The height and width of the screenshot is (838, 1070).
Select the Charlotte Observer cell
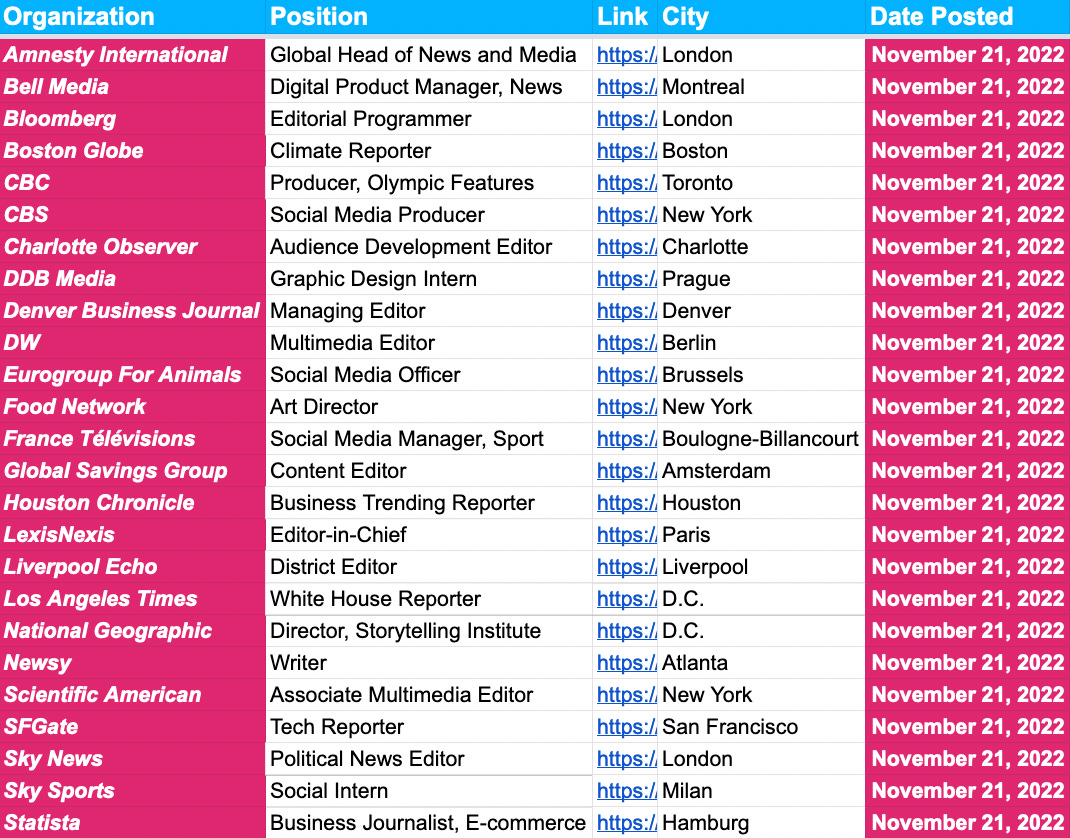pyautogui.click(x=132, y=246)
